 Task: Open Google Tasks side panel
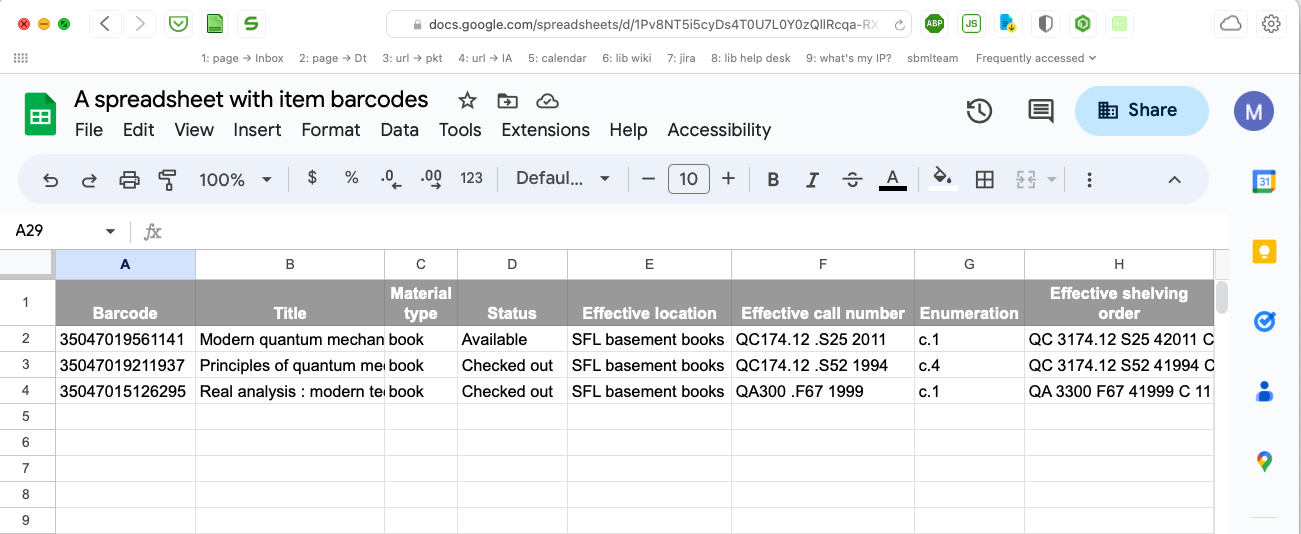point(1264,321)
